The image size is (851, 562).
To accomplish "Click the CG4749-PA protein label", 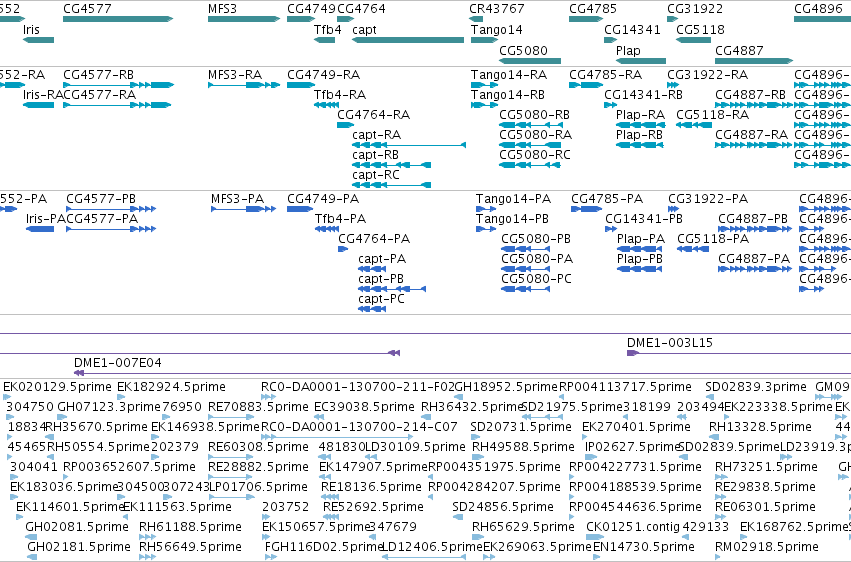I will click(x=323, y=199).
